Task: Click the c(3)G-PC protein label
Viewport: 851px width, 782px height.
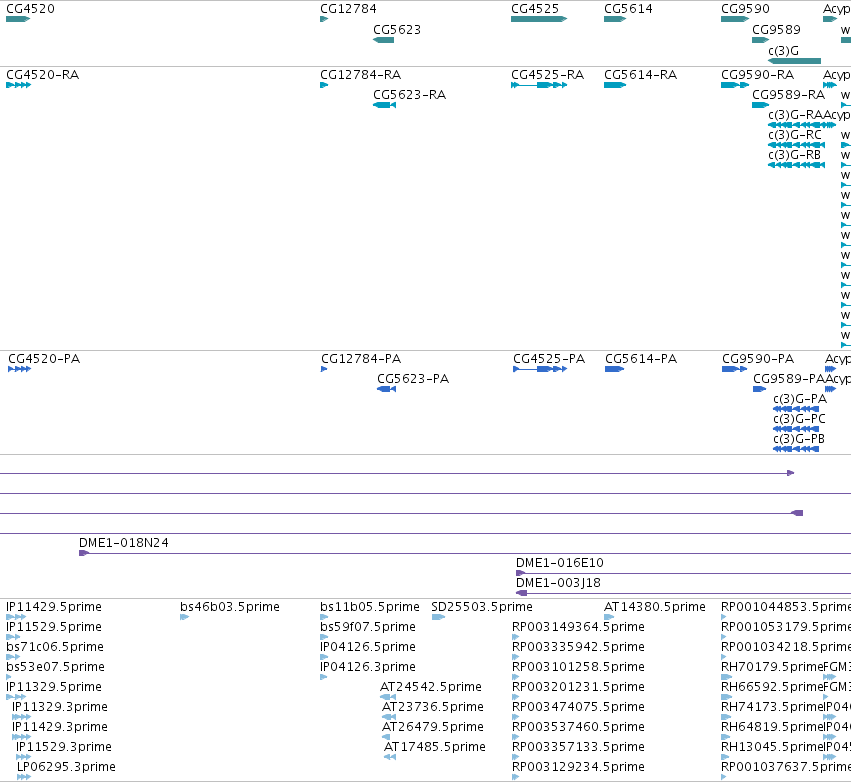Action: point(799,419)
